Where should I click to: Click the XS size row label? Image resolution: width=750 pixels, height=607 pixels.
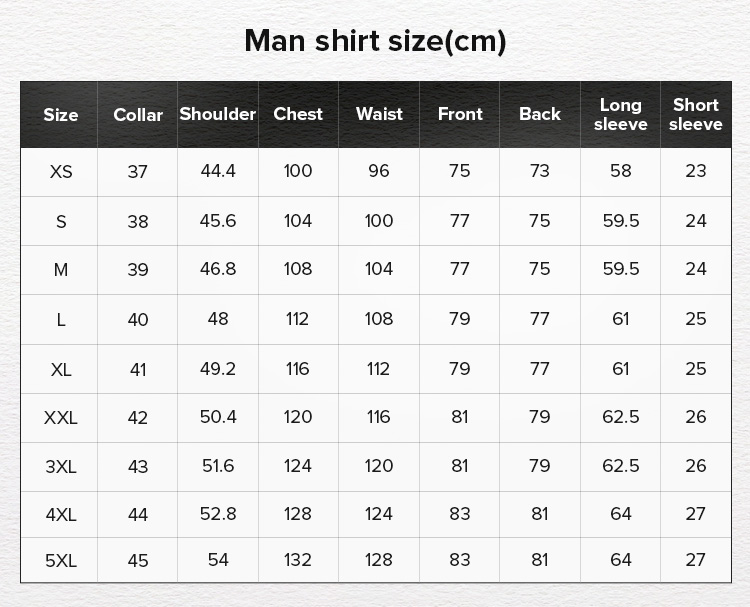pos(61,171)
